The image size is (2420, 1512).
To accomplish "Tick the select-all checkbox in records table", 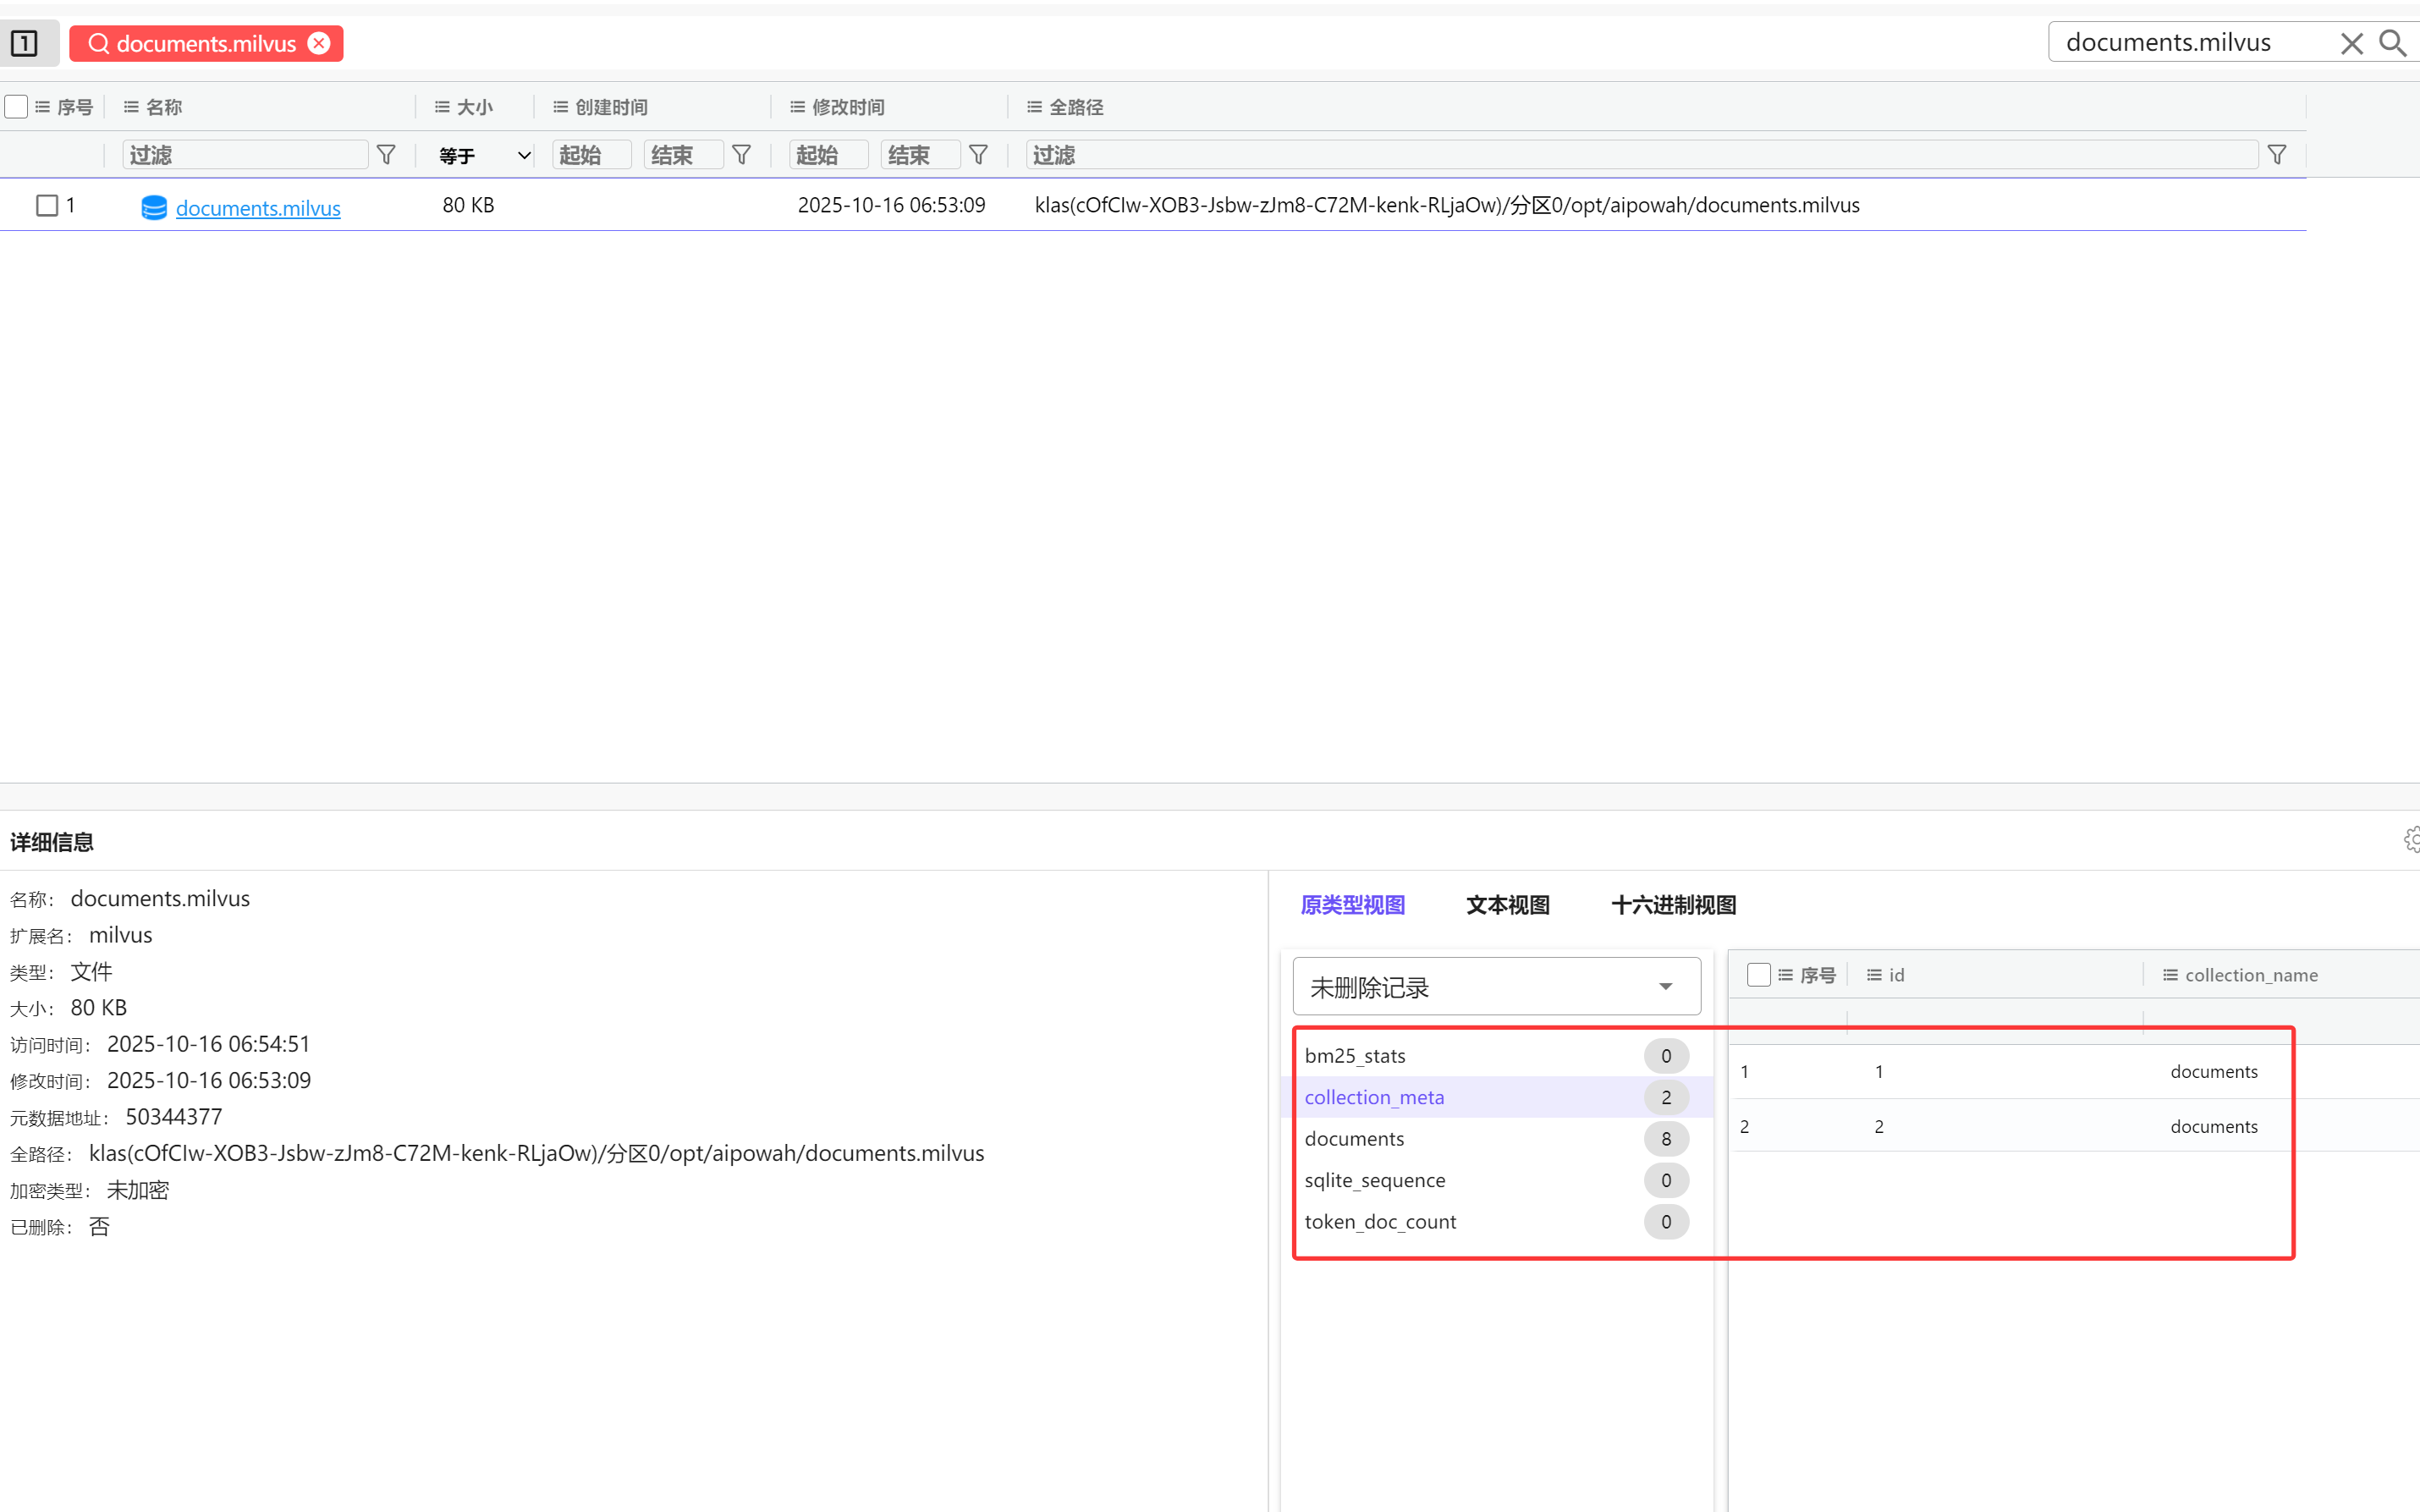I will pyautogui.click(x=1758, y=975).
